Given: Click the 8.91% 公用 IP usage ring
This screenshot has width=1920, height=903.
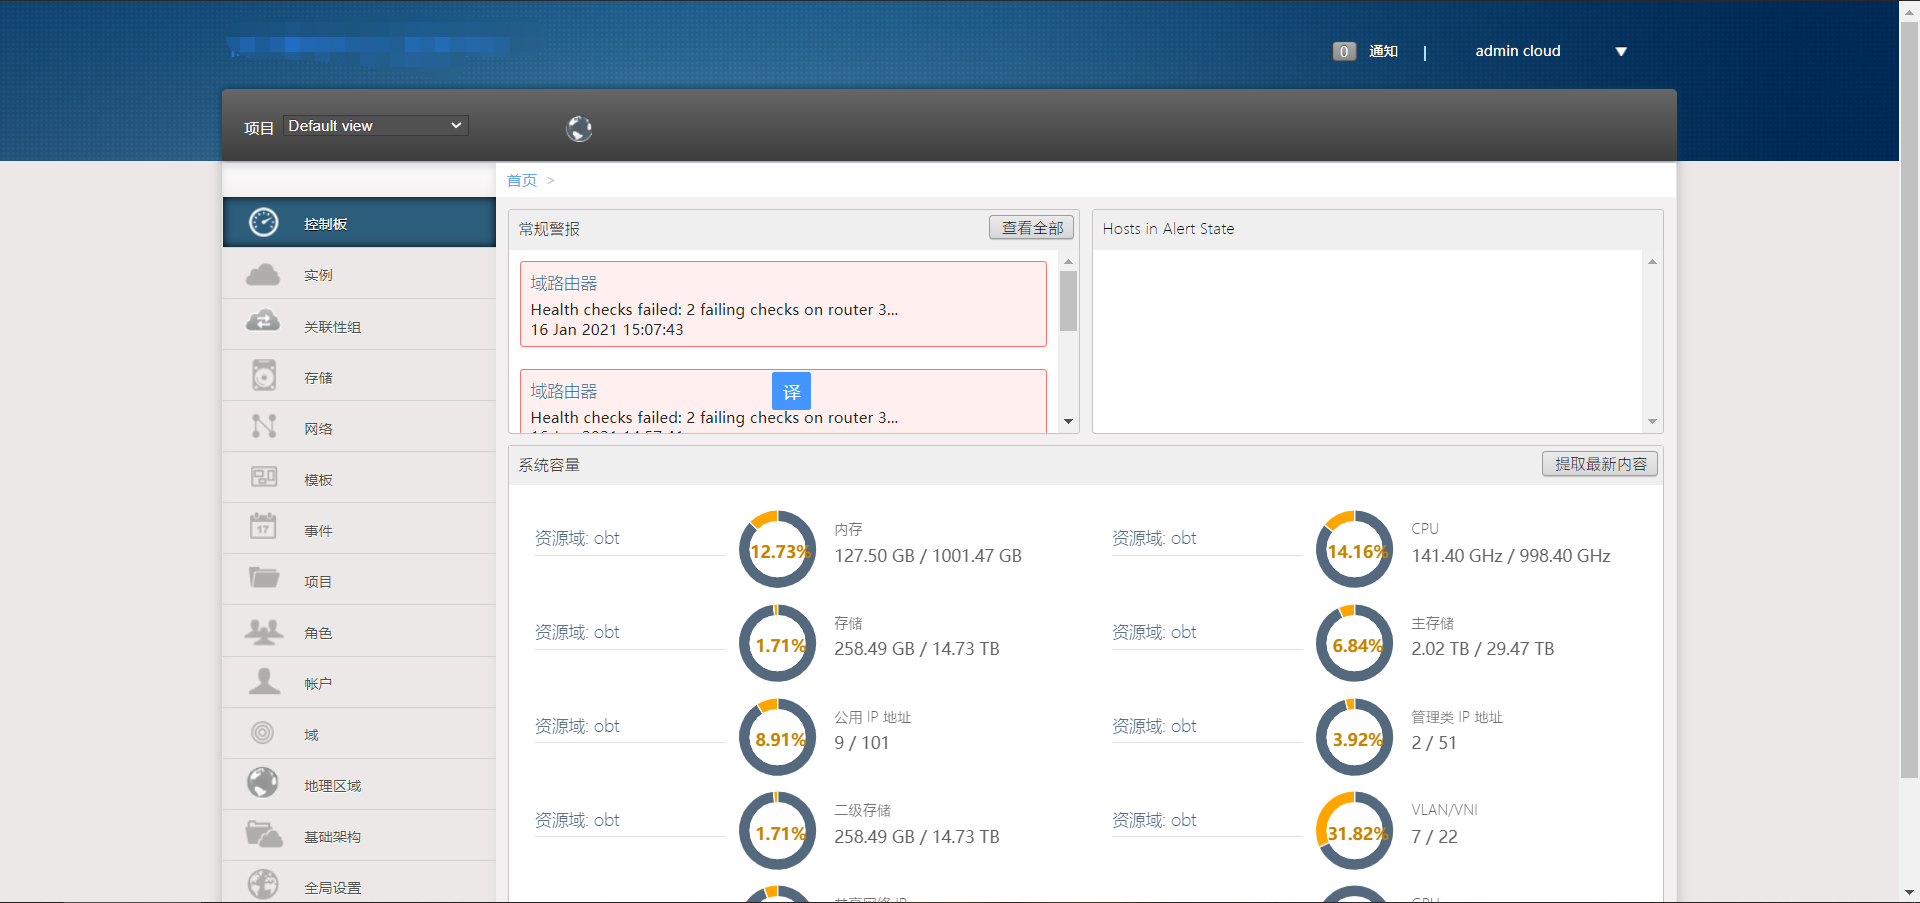Looking at the screenshot, I should [x=778, y=738].
